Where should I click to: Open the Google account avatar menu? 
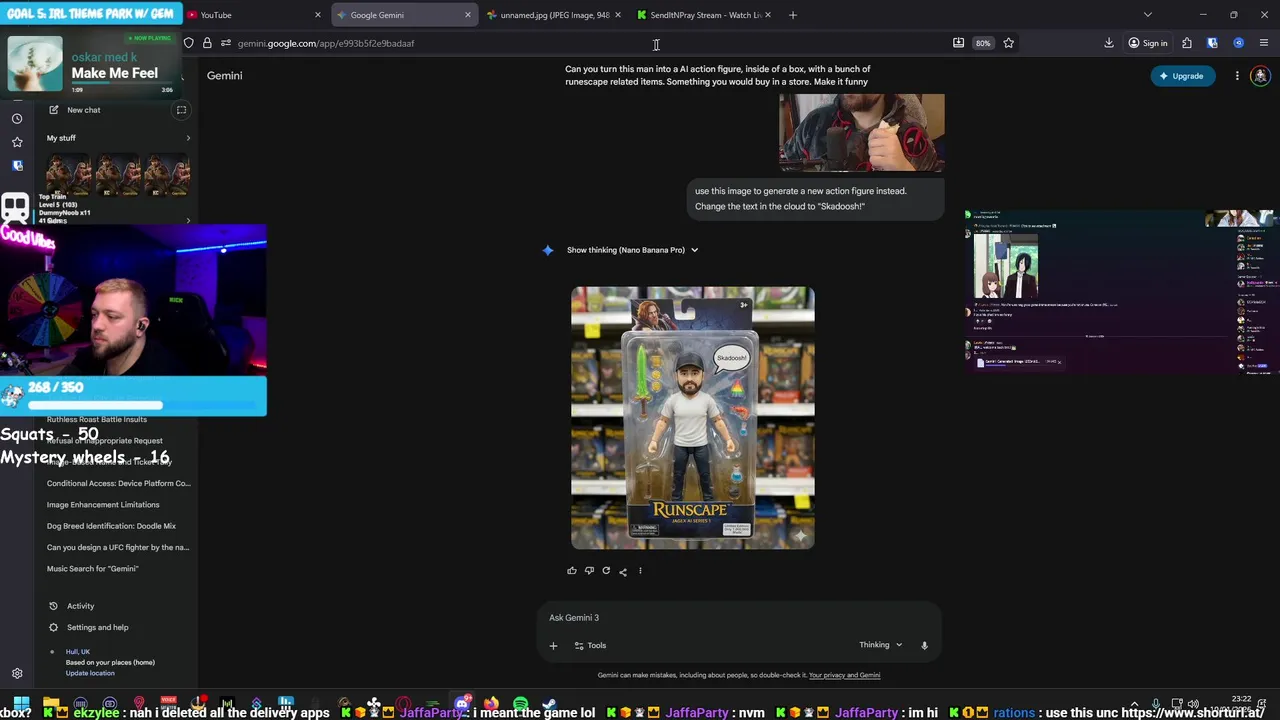1260,76
